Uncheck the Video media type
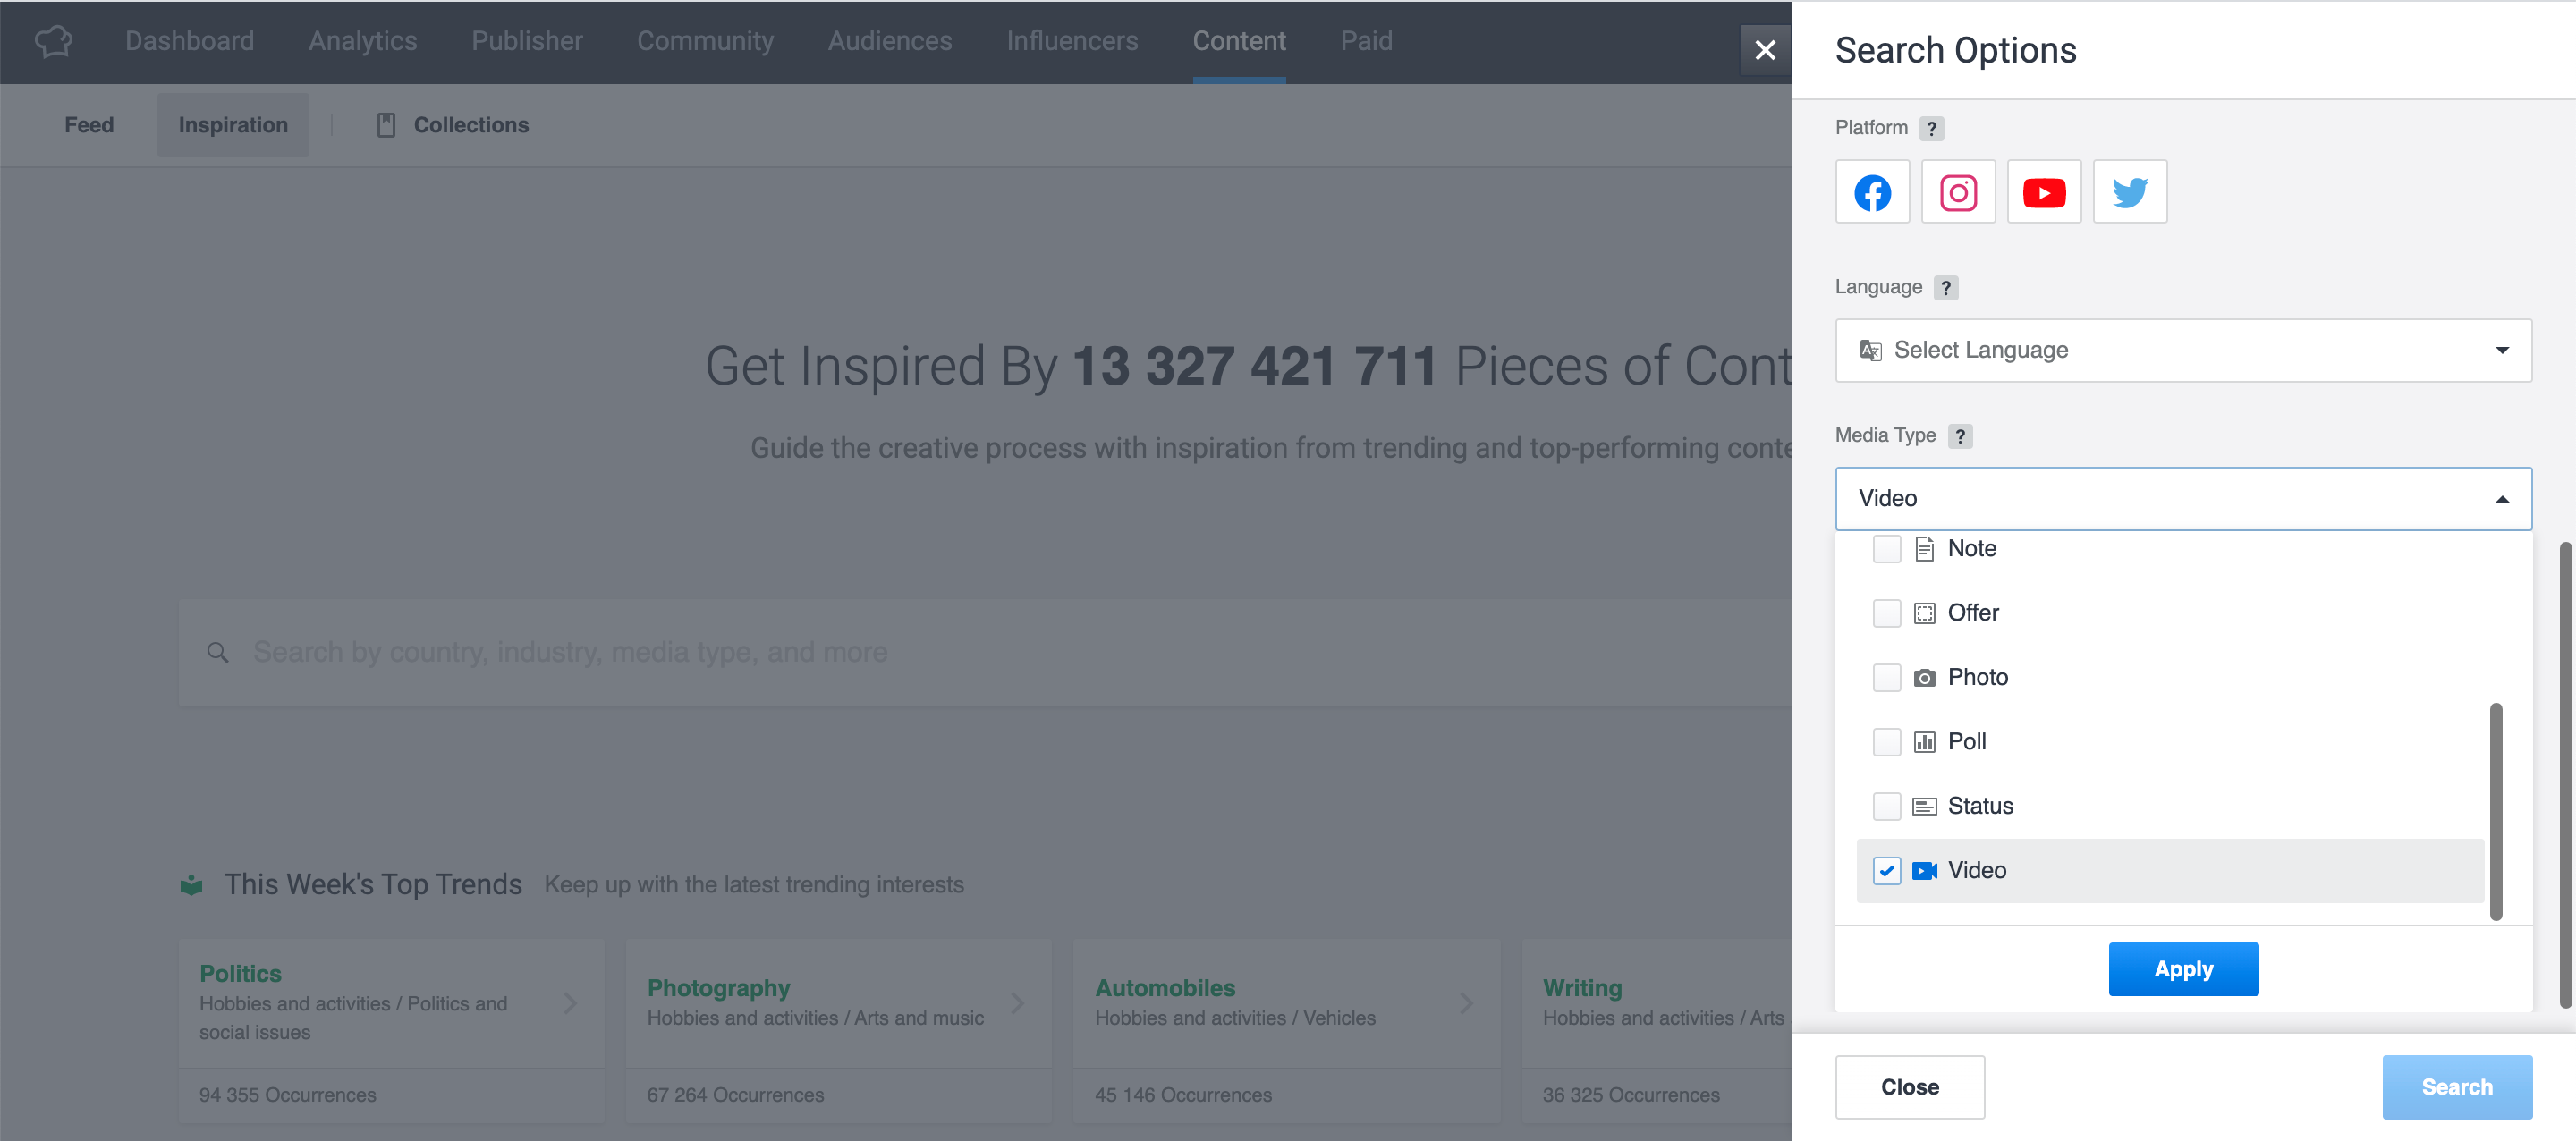 point(1887,870)
